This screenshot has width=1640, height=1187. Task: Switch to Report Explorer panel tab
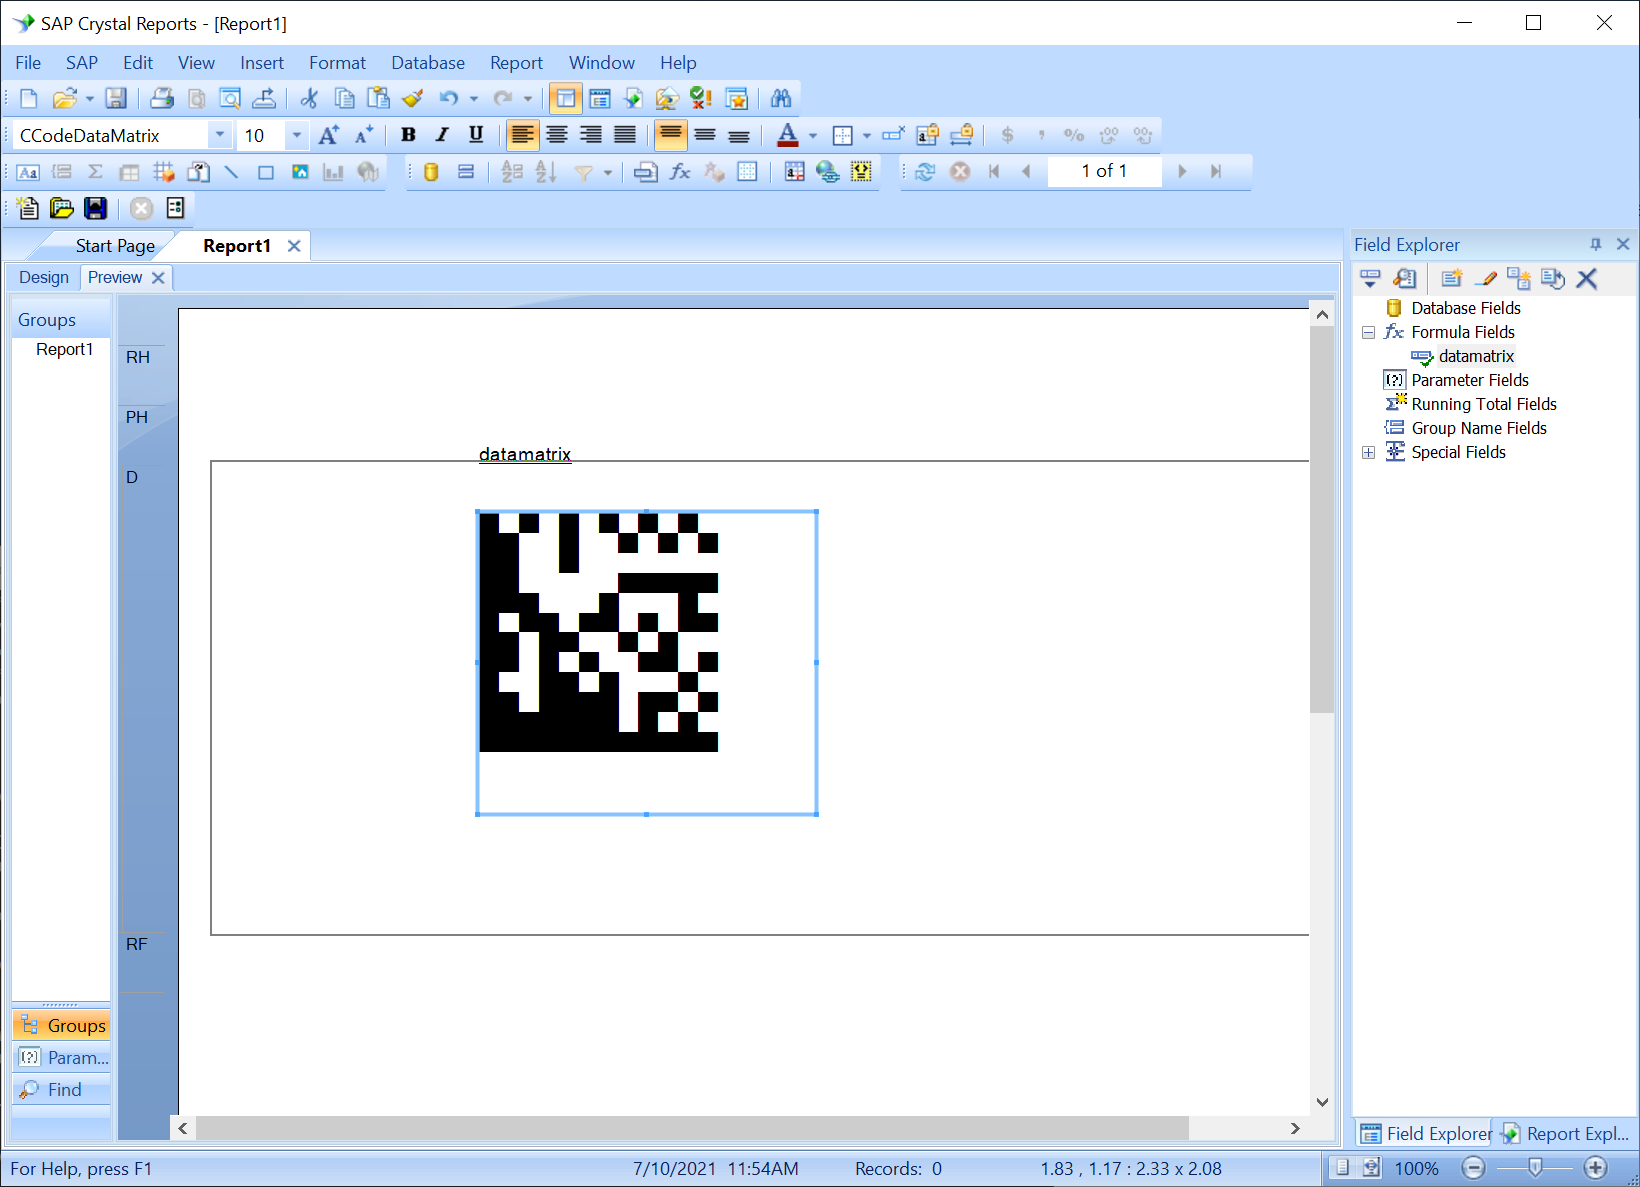[x=1567, y=1133]
